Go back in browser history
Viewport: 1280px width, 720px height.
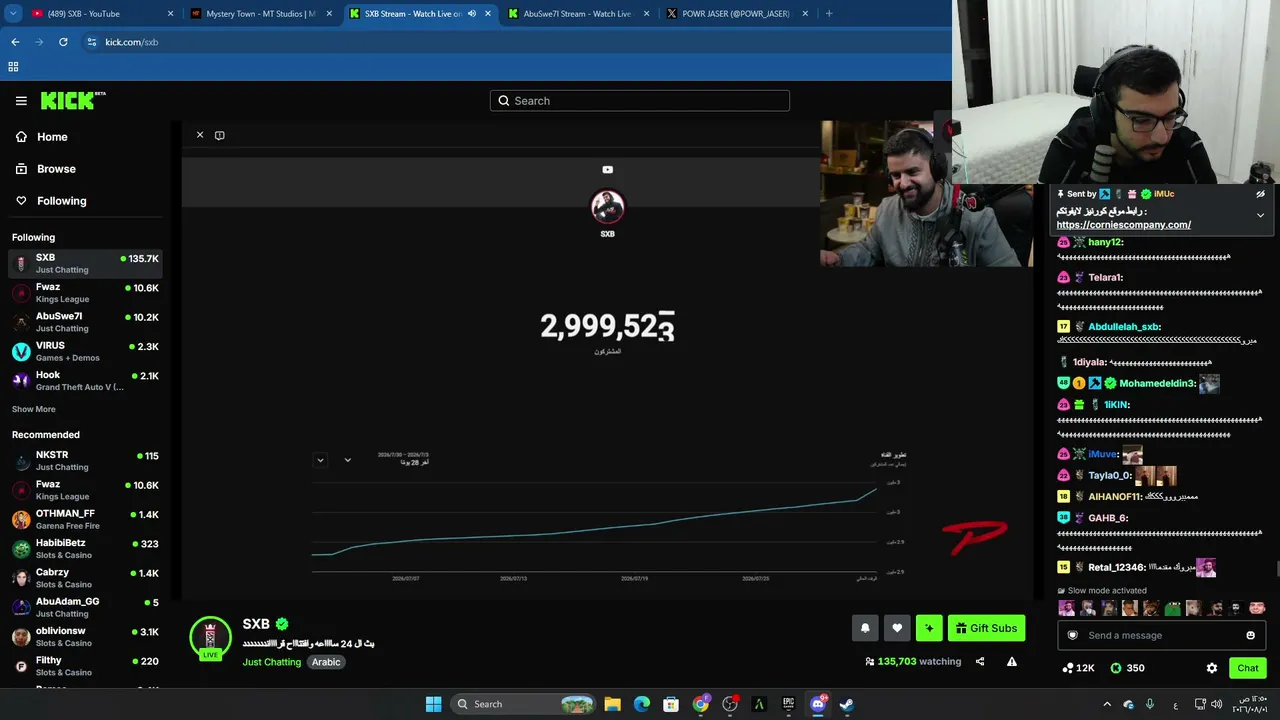point(15,42)
